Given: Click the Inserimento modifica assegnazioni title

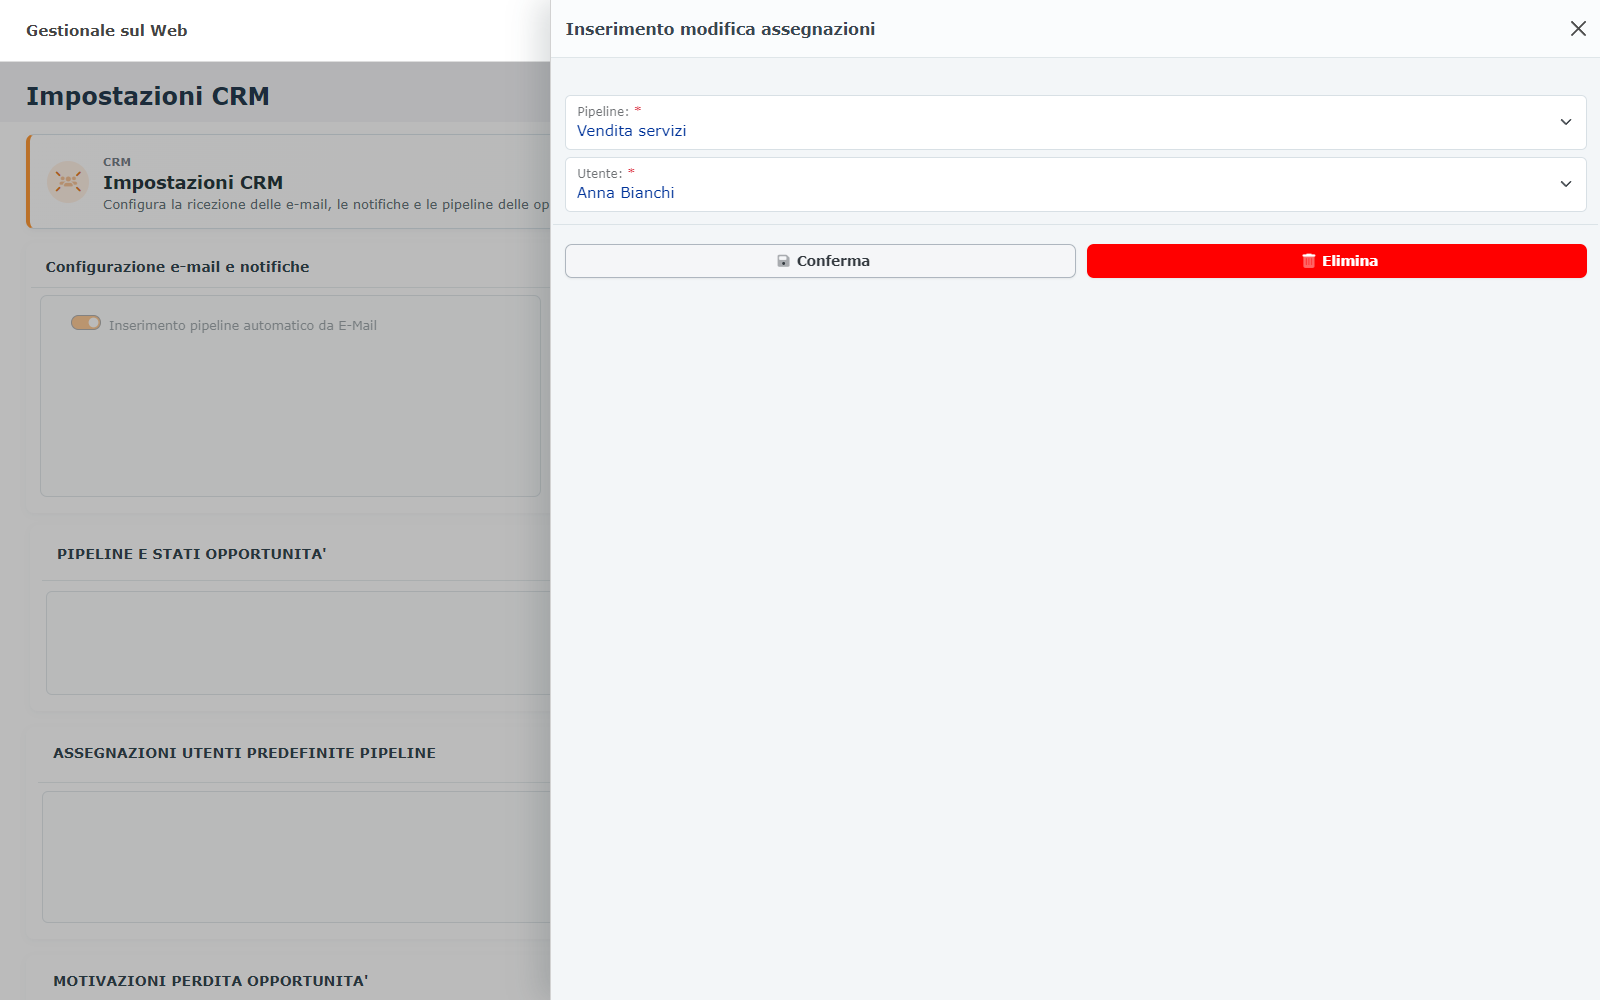Looking at the screenshot, I should click(720, 29).
